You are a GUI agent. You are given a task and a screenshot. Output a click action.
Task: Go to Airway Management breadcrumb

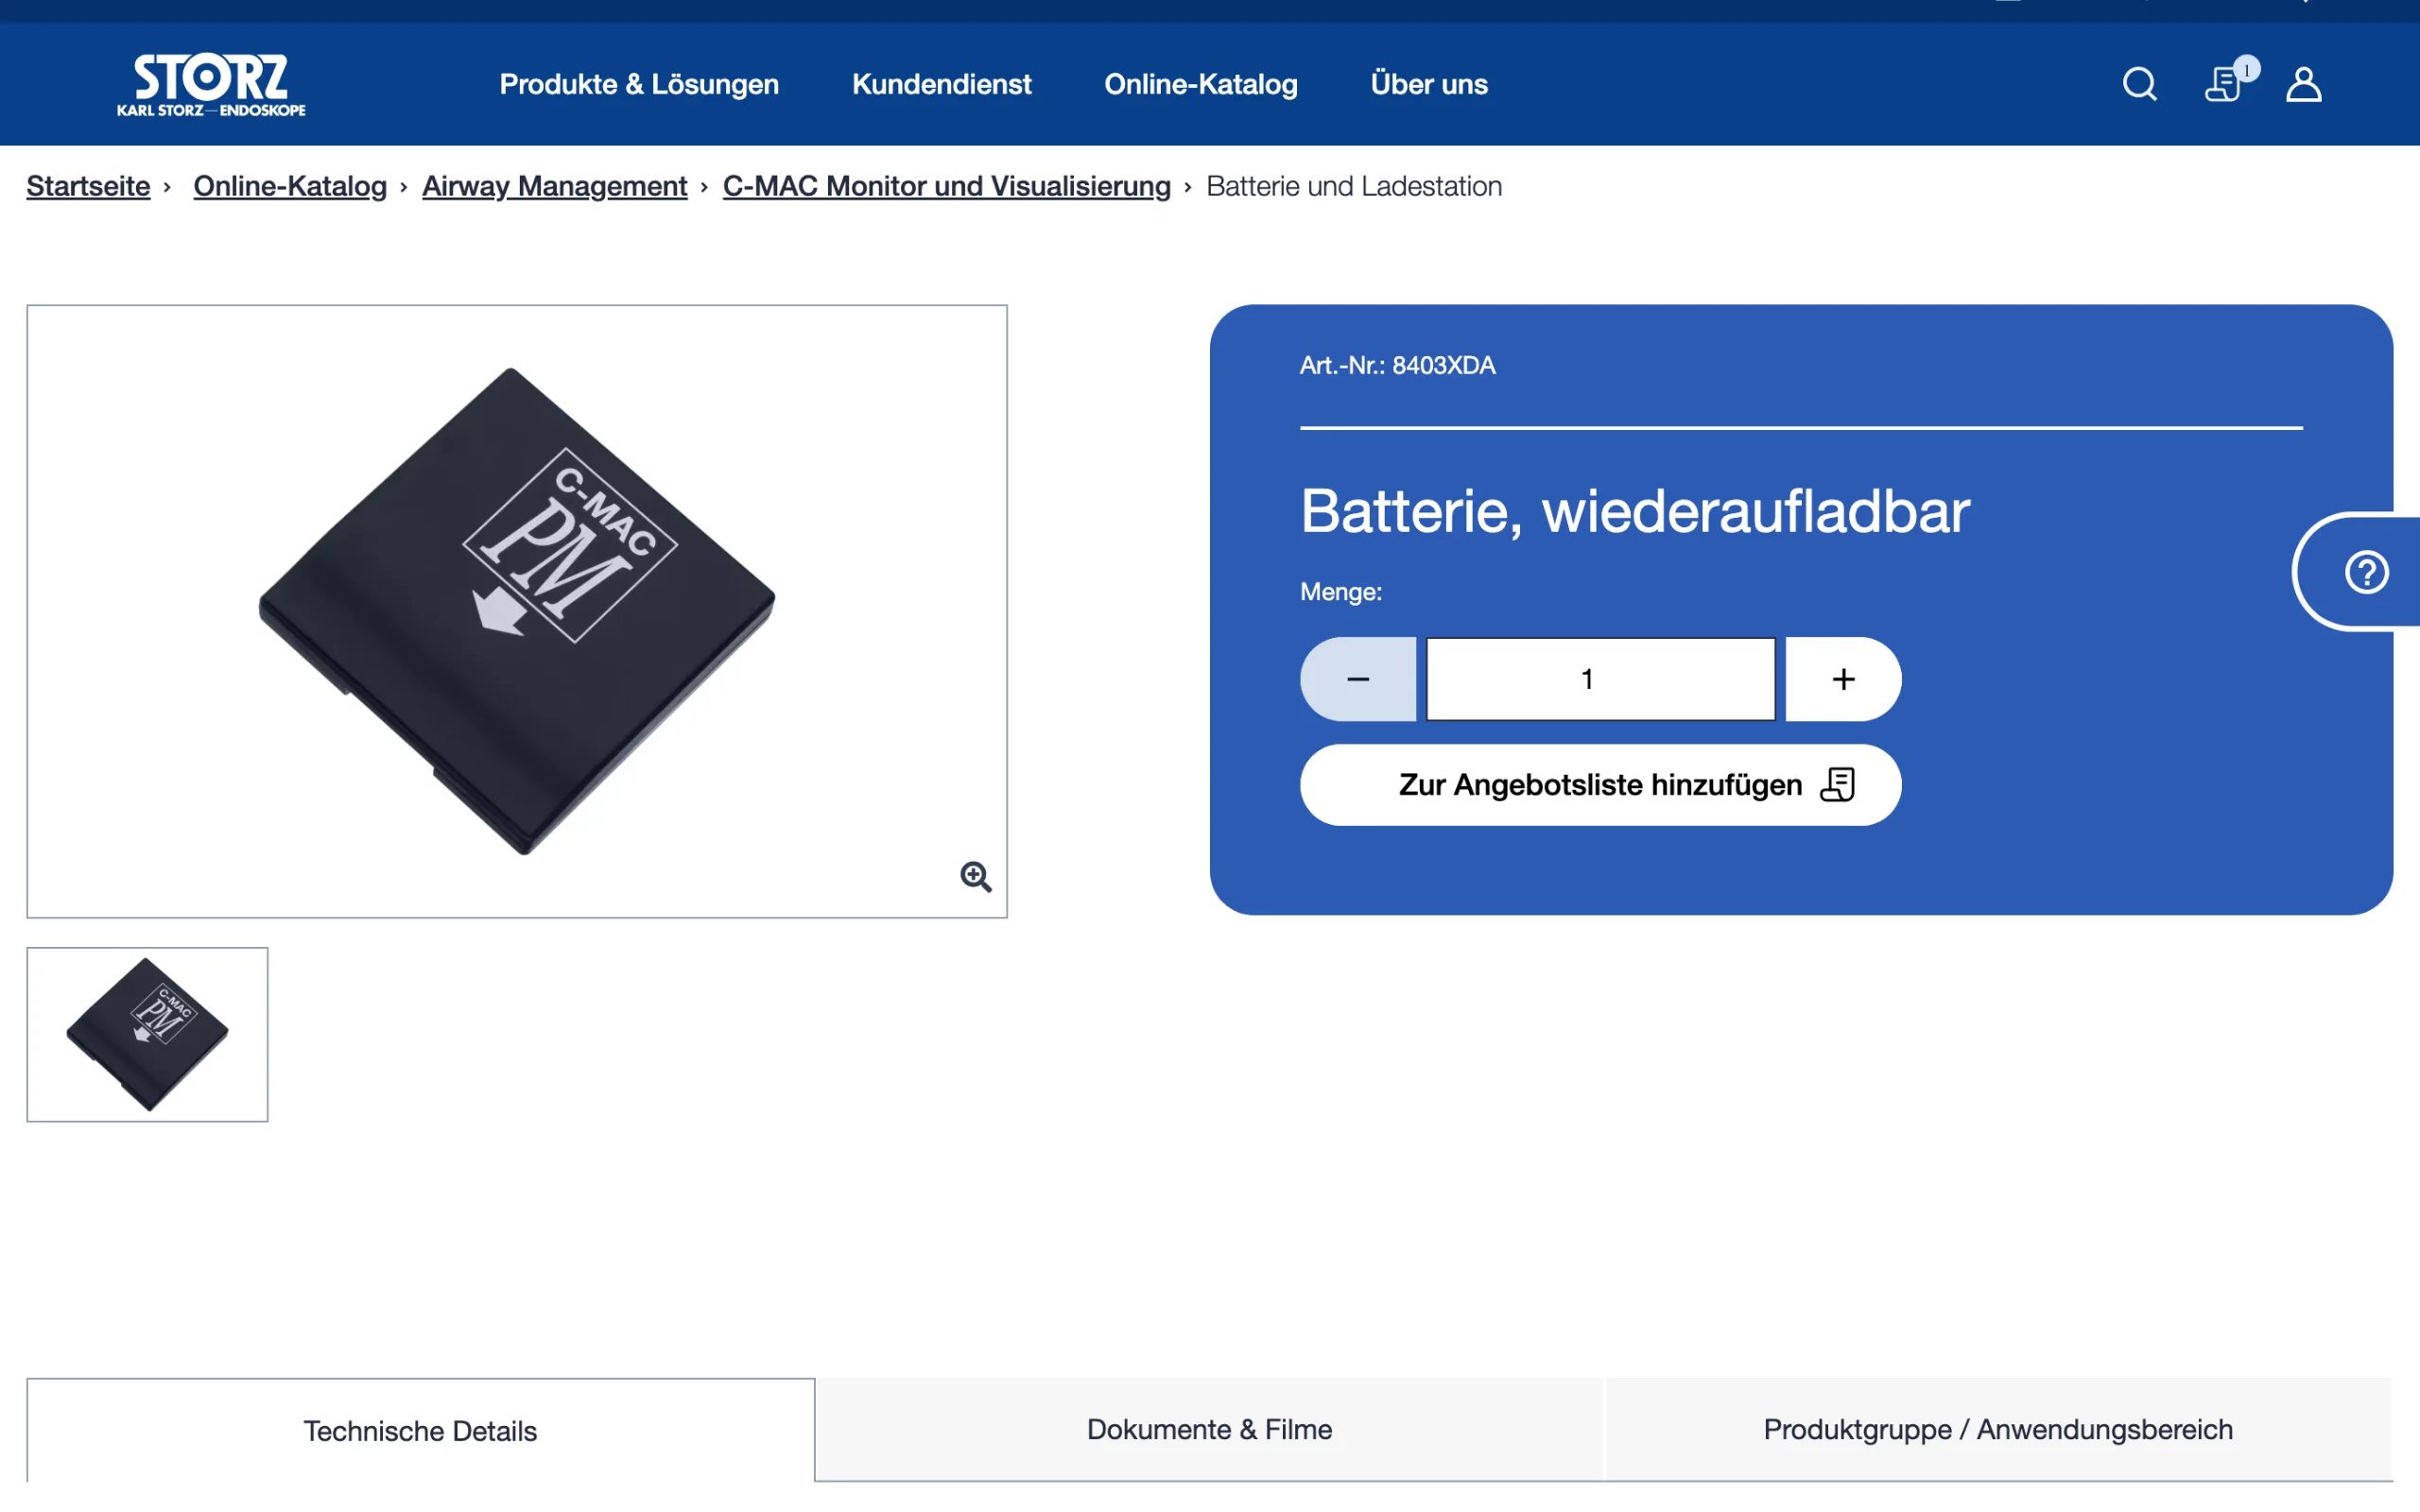pyautogui.click(x=555, y=186)
